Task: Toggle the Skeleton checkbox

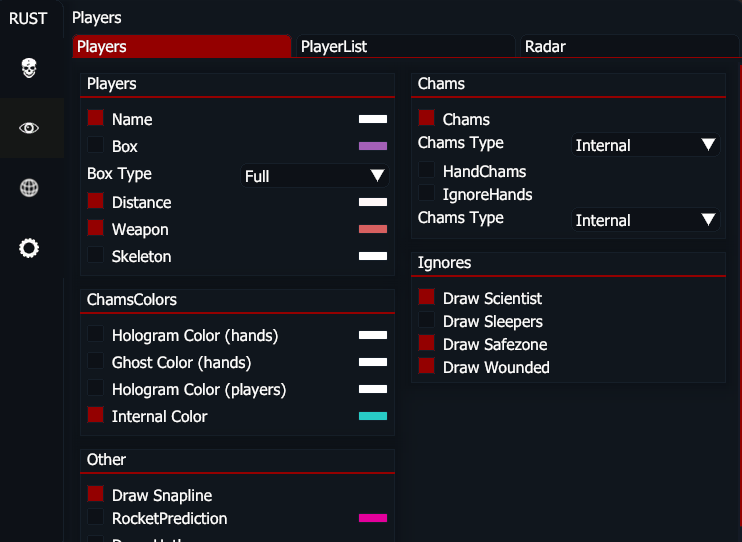Action: pyautogui.click(x=96, y=256)
